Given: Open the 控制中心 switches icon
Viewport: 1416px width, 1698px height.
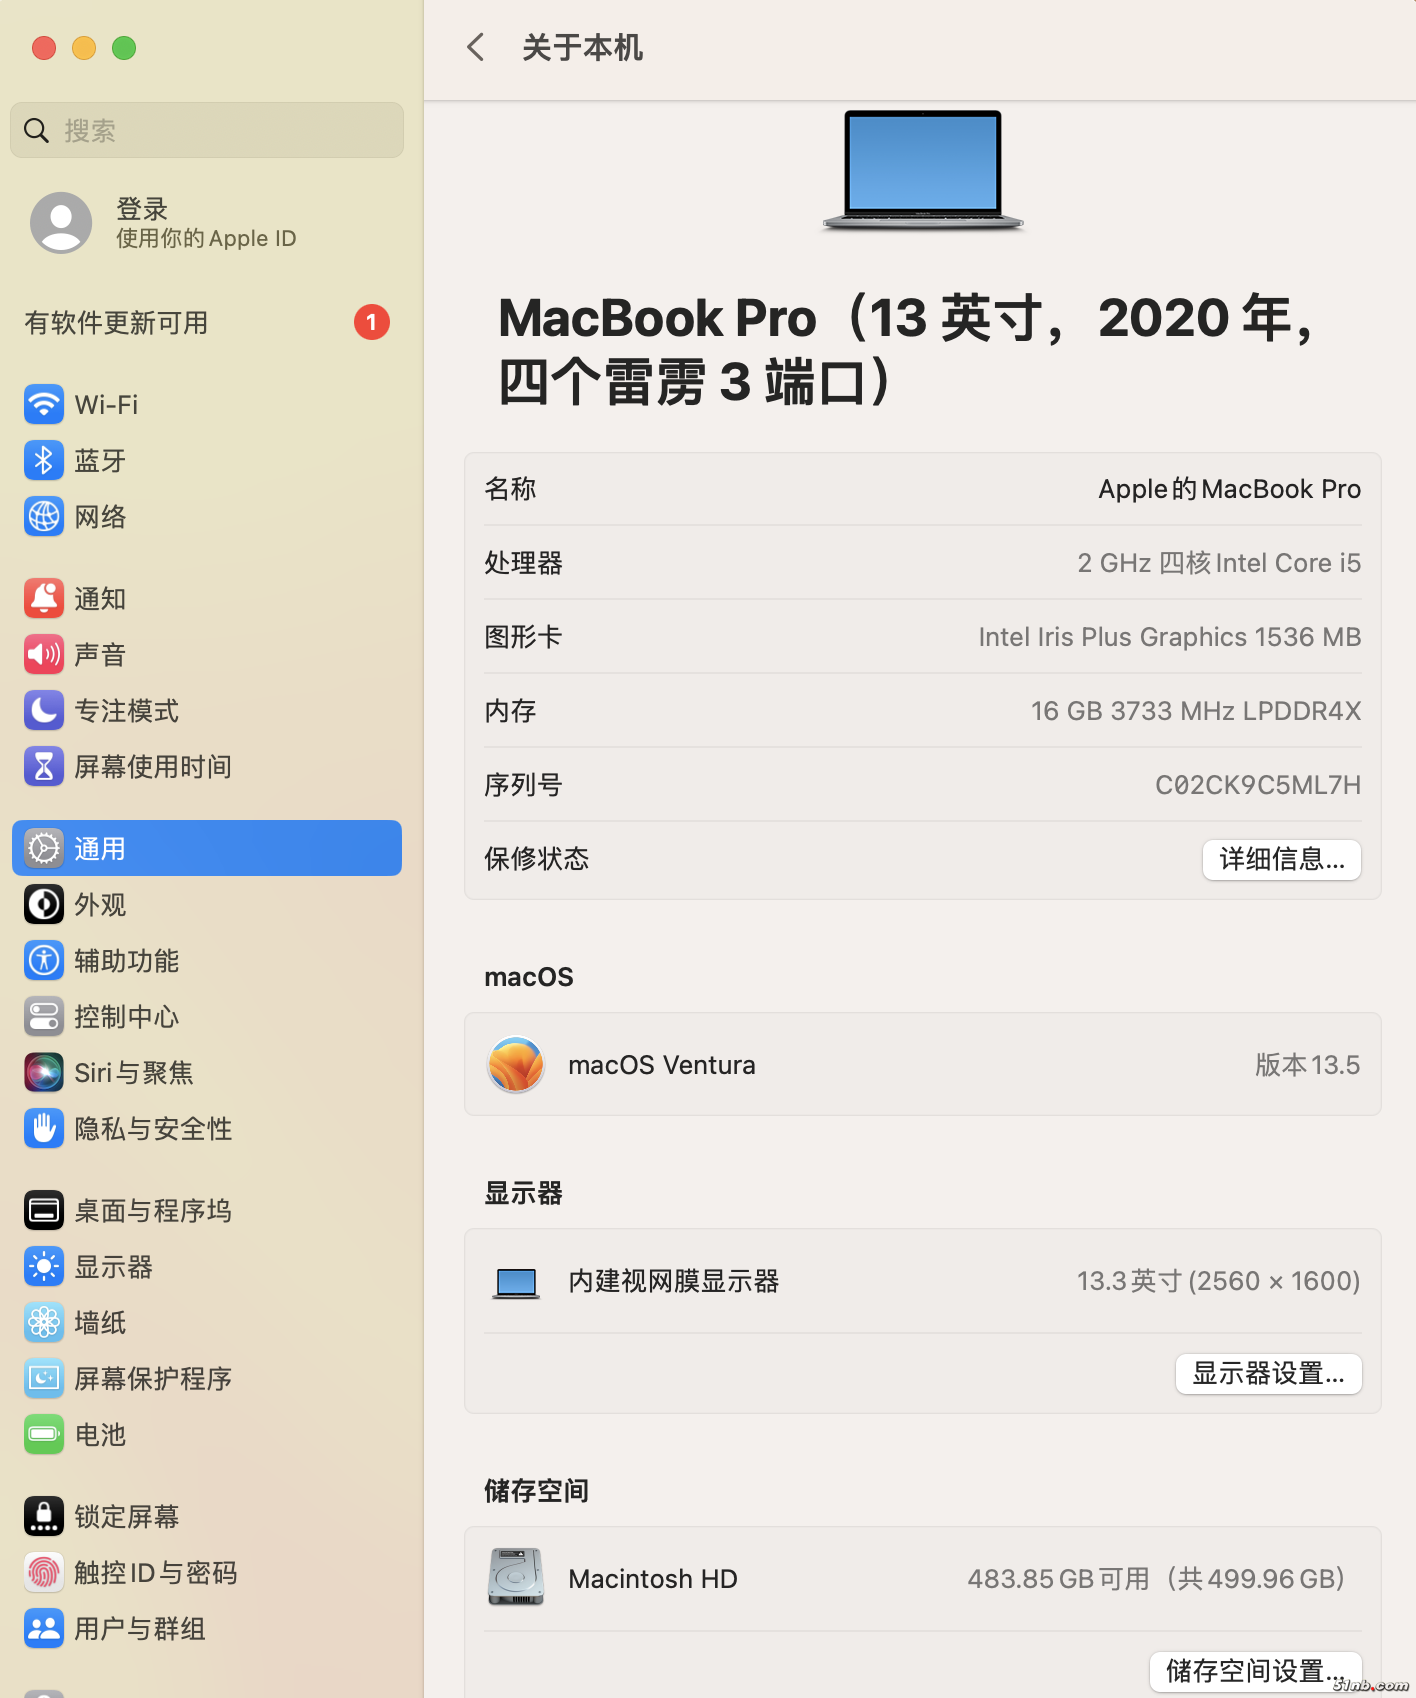Looking at the screenshot, I should pos(44,1016).
